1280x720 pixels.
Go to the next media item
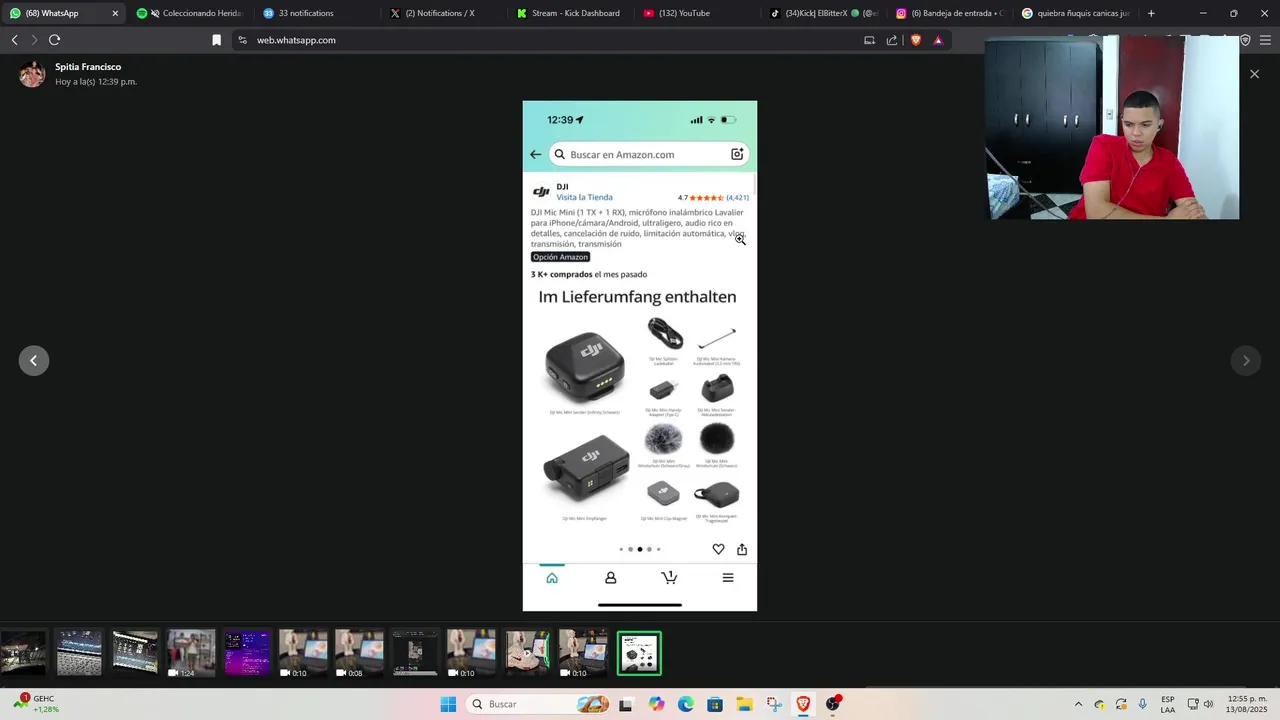[1246, 361]
